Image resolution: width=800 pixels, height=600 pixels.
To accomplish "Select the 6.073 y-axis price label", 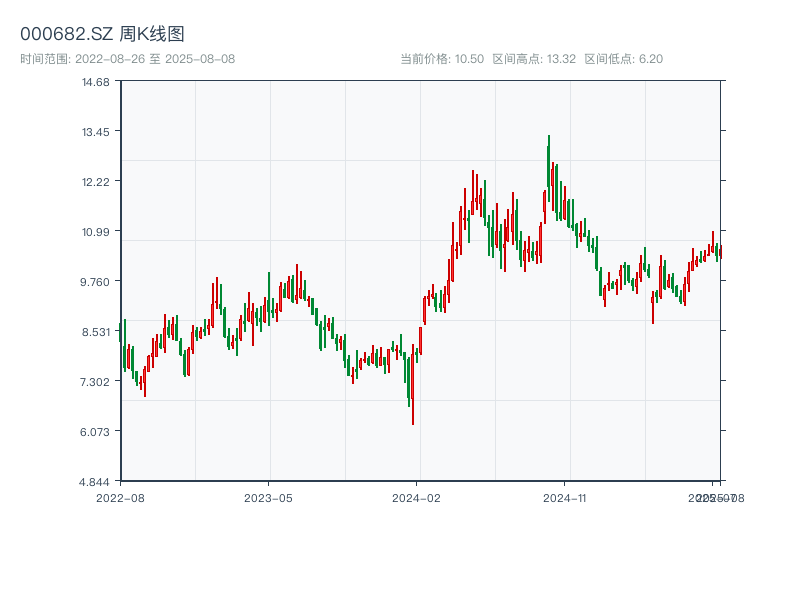I will coord(96,431).
